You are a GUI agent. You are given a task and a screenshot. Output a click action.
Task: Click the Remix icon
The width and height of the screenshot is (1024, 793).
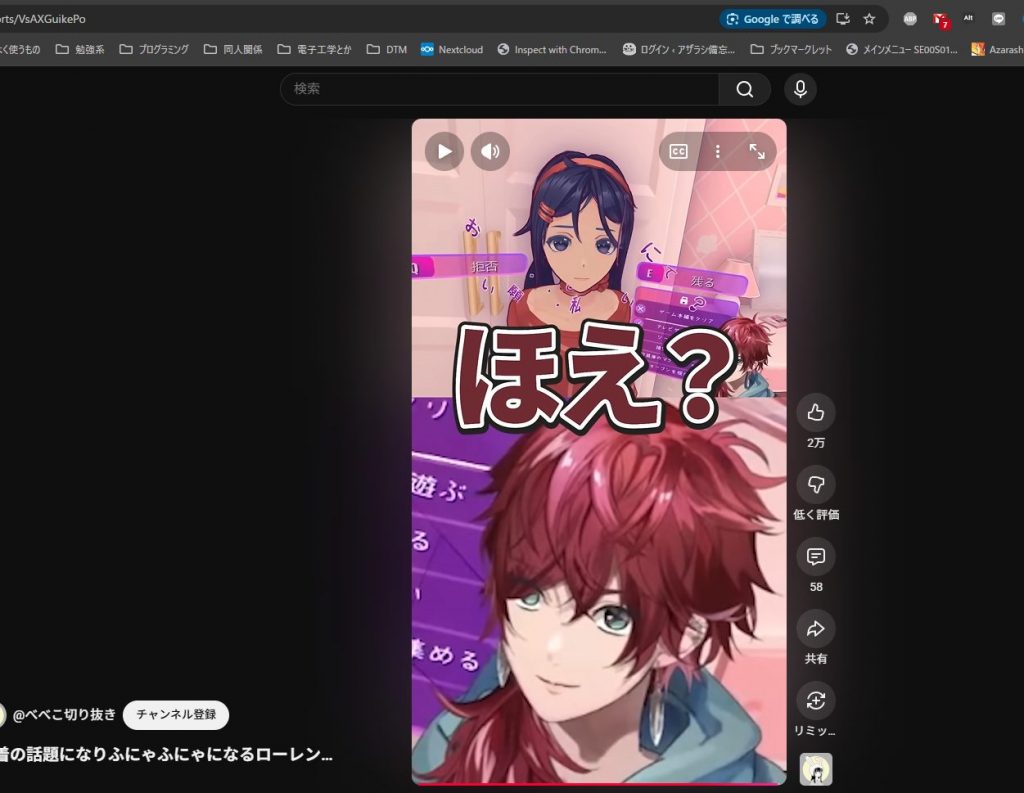pyautogui.click(x=815, y=701)
